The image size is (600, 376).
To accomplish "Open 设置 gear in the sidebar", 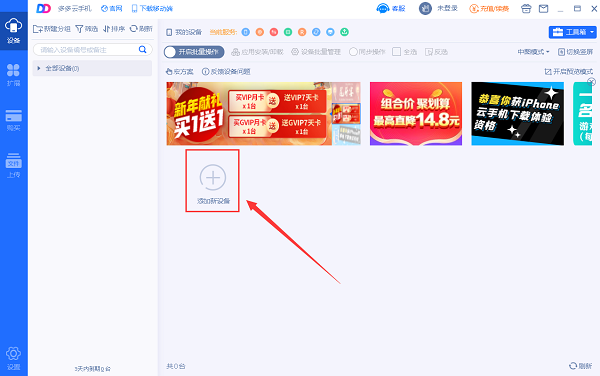I will [13, 358].
